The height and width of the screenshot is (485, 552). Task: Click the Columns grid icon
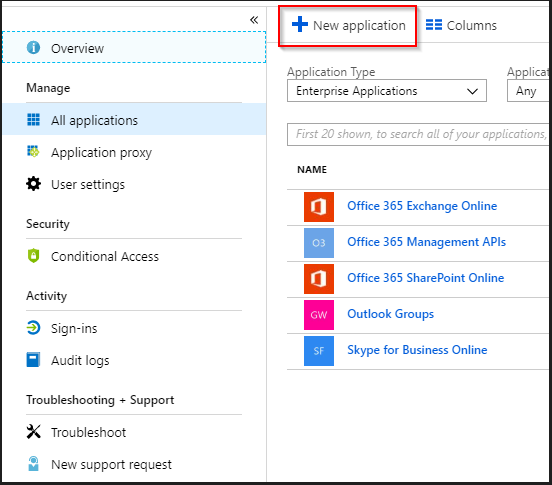pyautogui.click(x=434, y=25)
